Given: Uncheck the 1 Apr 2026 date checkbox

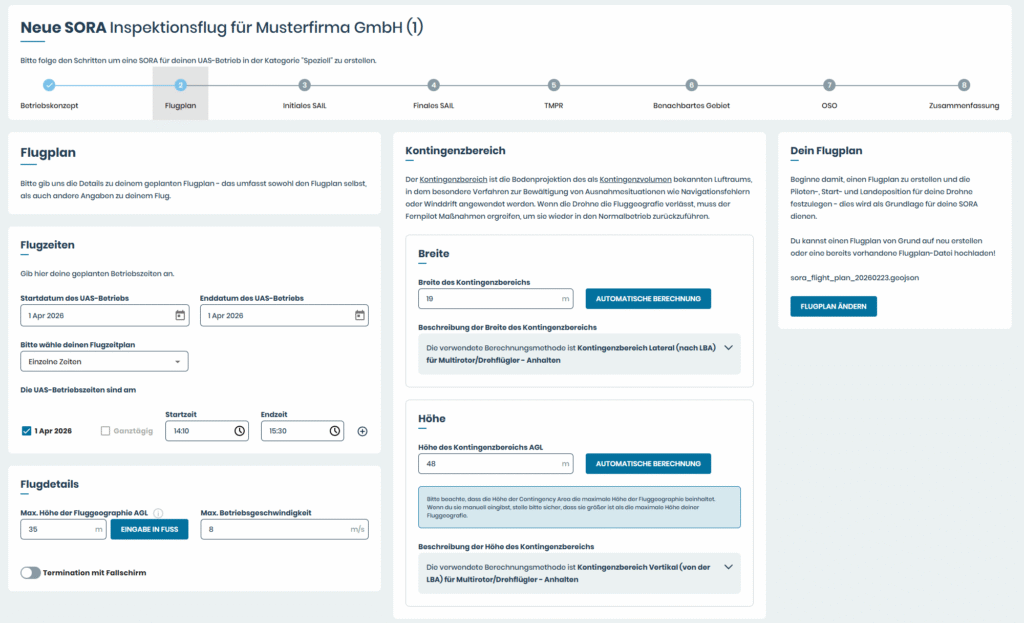Looking at the screenshot, I should point(26,431).
